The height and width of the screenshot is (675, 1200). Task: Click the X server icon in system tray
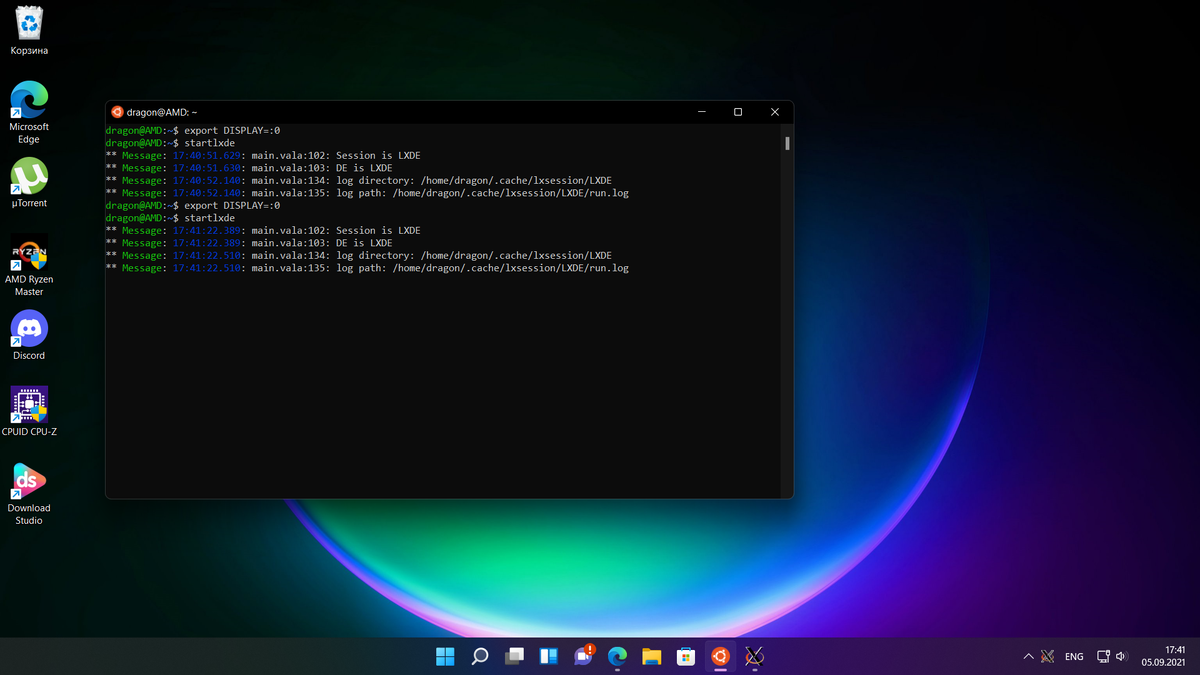tap(1047, 657)
